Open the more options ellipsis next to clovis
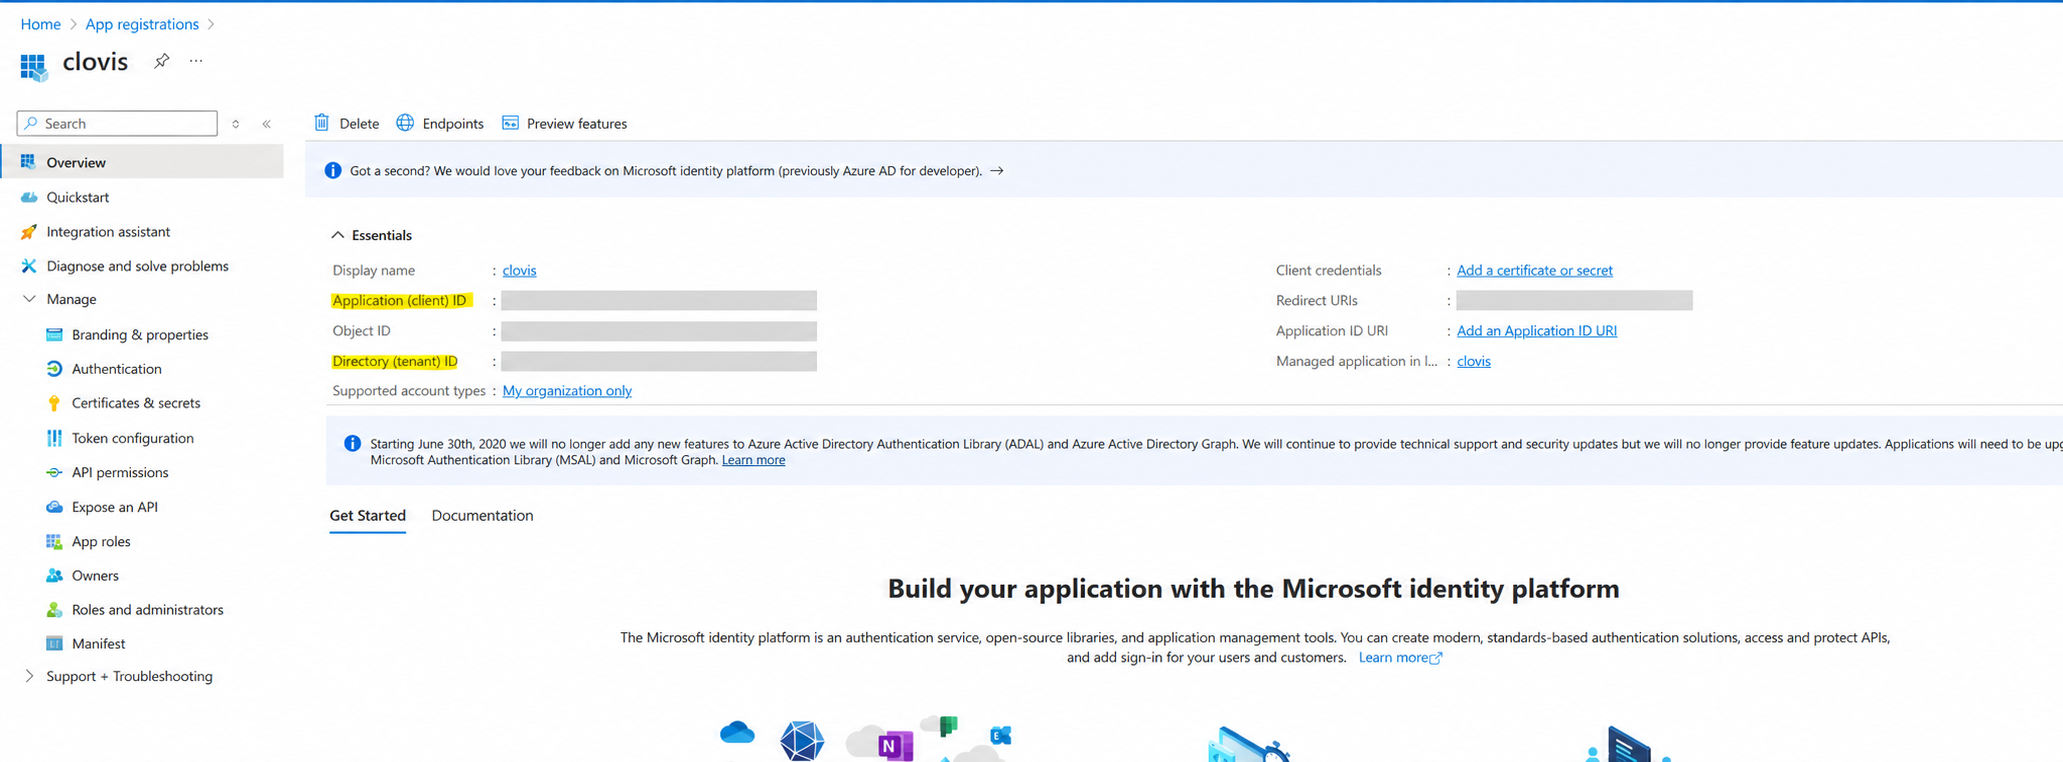This screenshot has height=762, width=2063. 196,61
